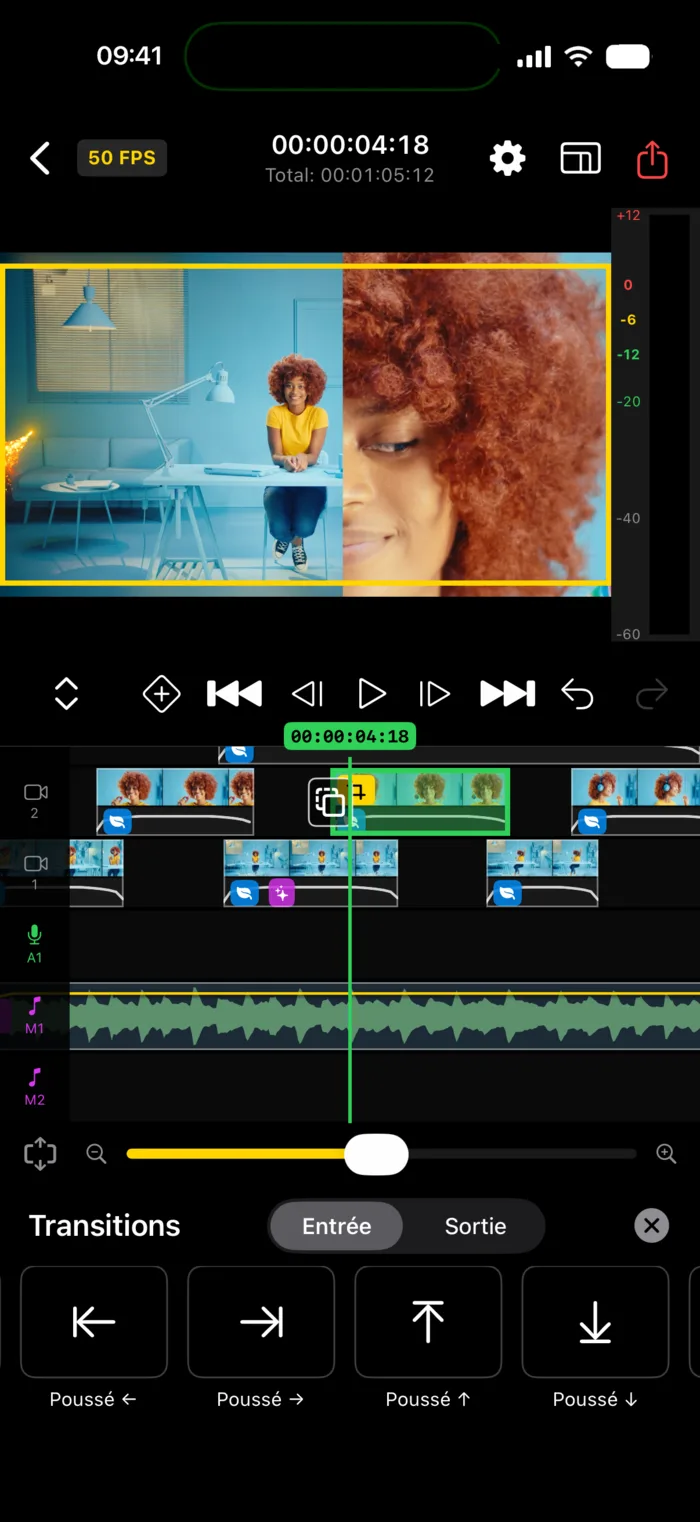Select the middle clip on video track 1
700x1522 pixels.
(311, 873)
